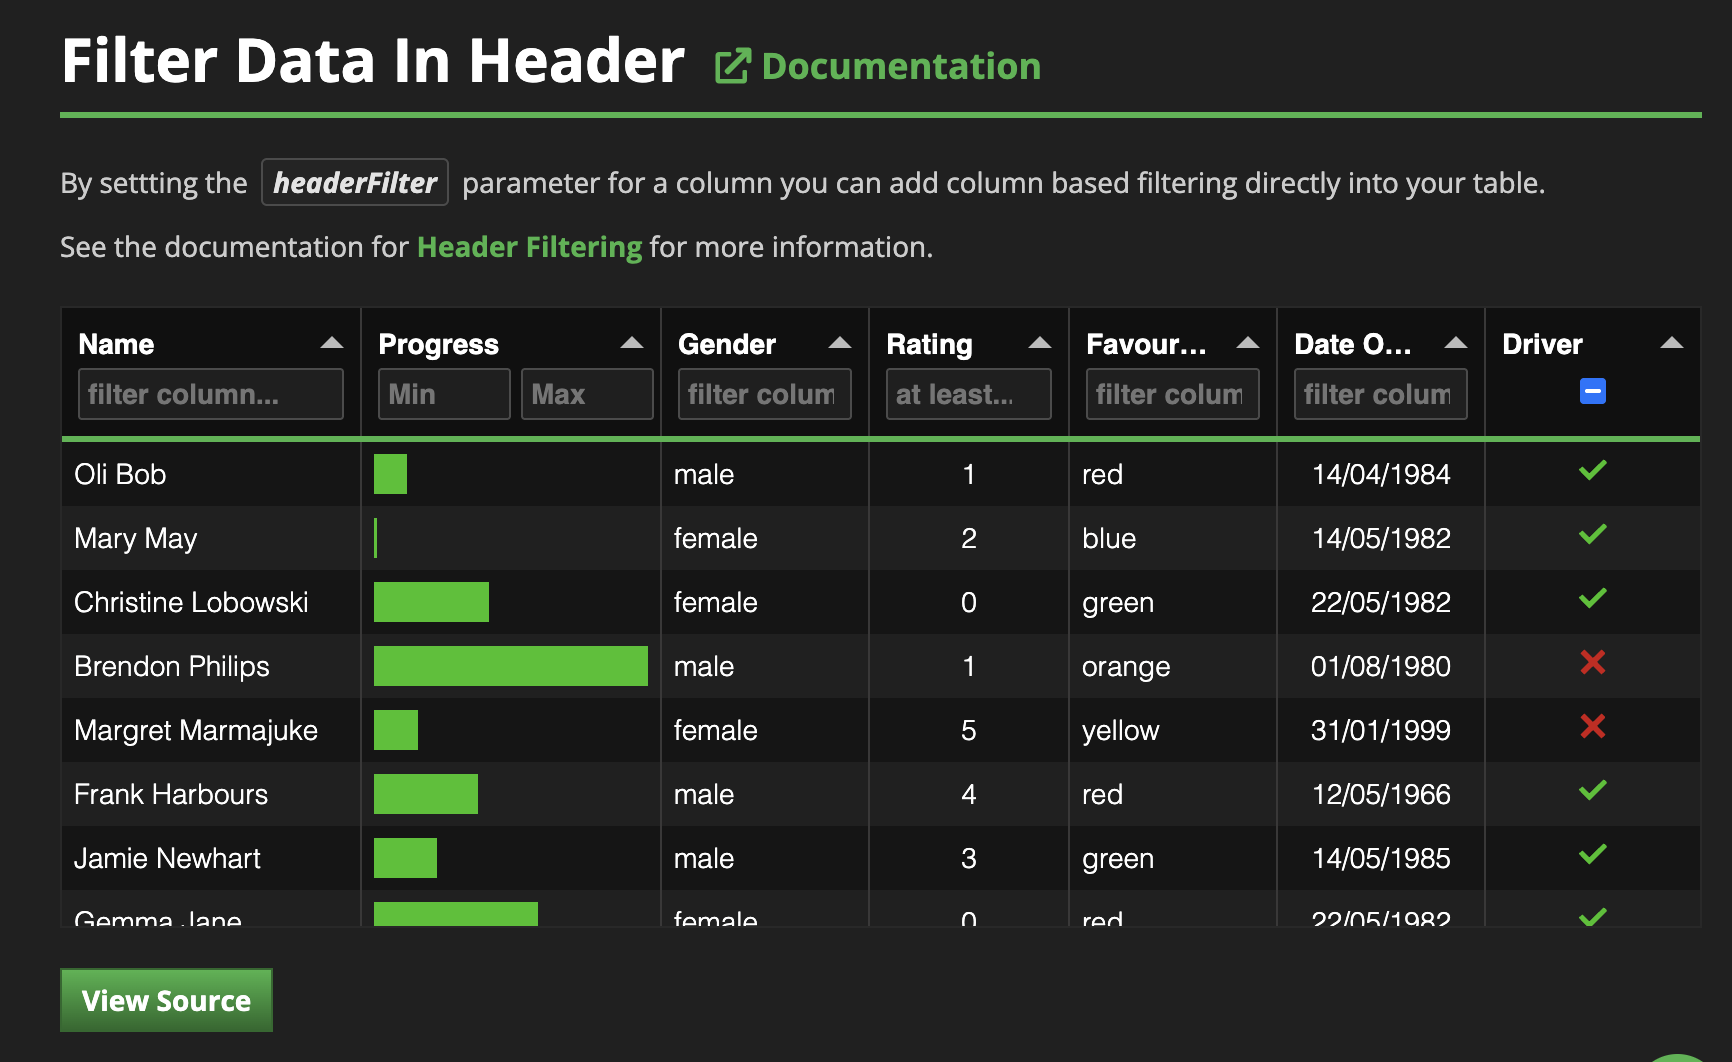Click the green tick in Mary May row

coord(1592,534)
